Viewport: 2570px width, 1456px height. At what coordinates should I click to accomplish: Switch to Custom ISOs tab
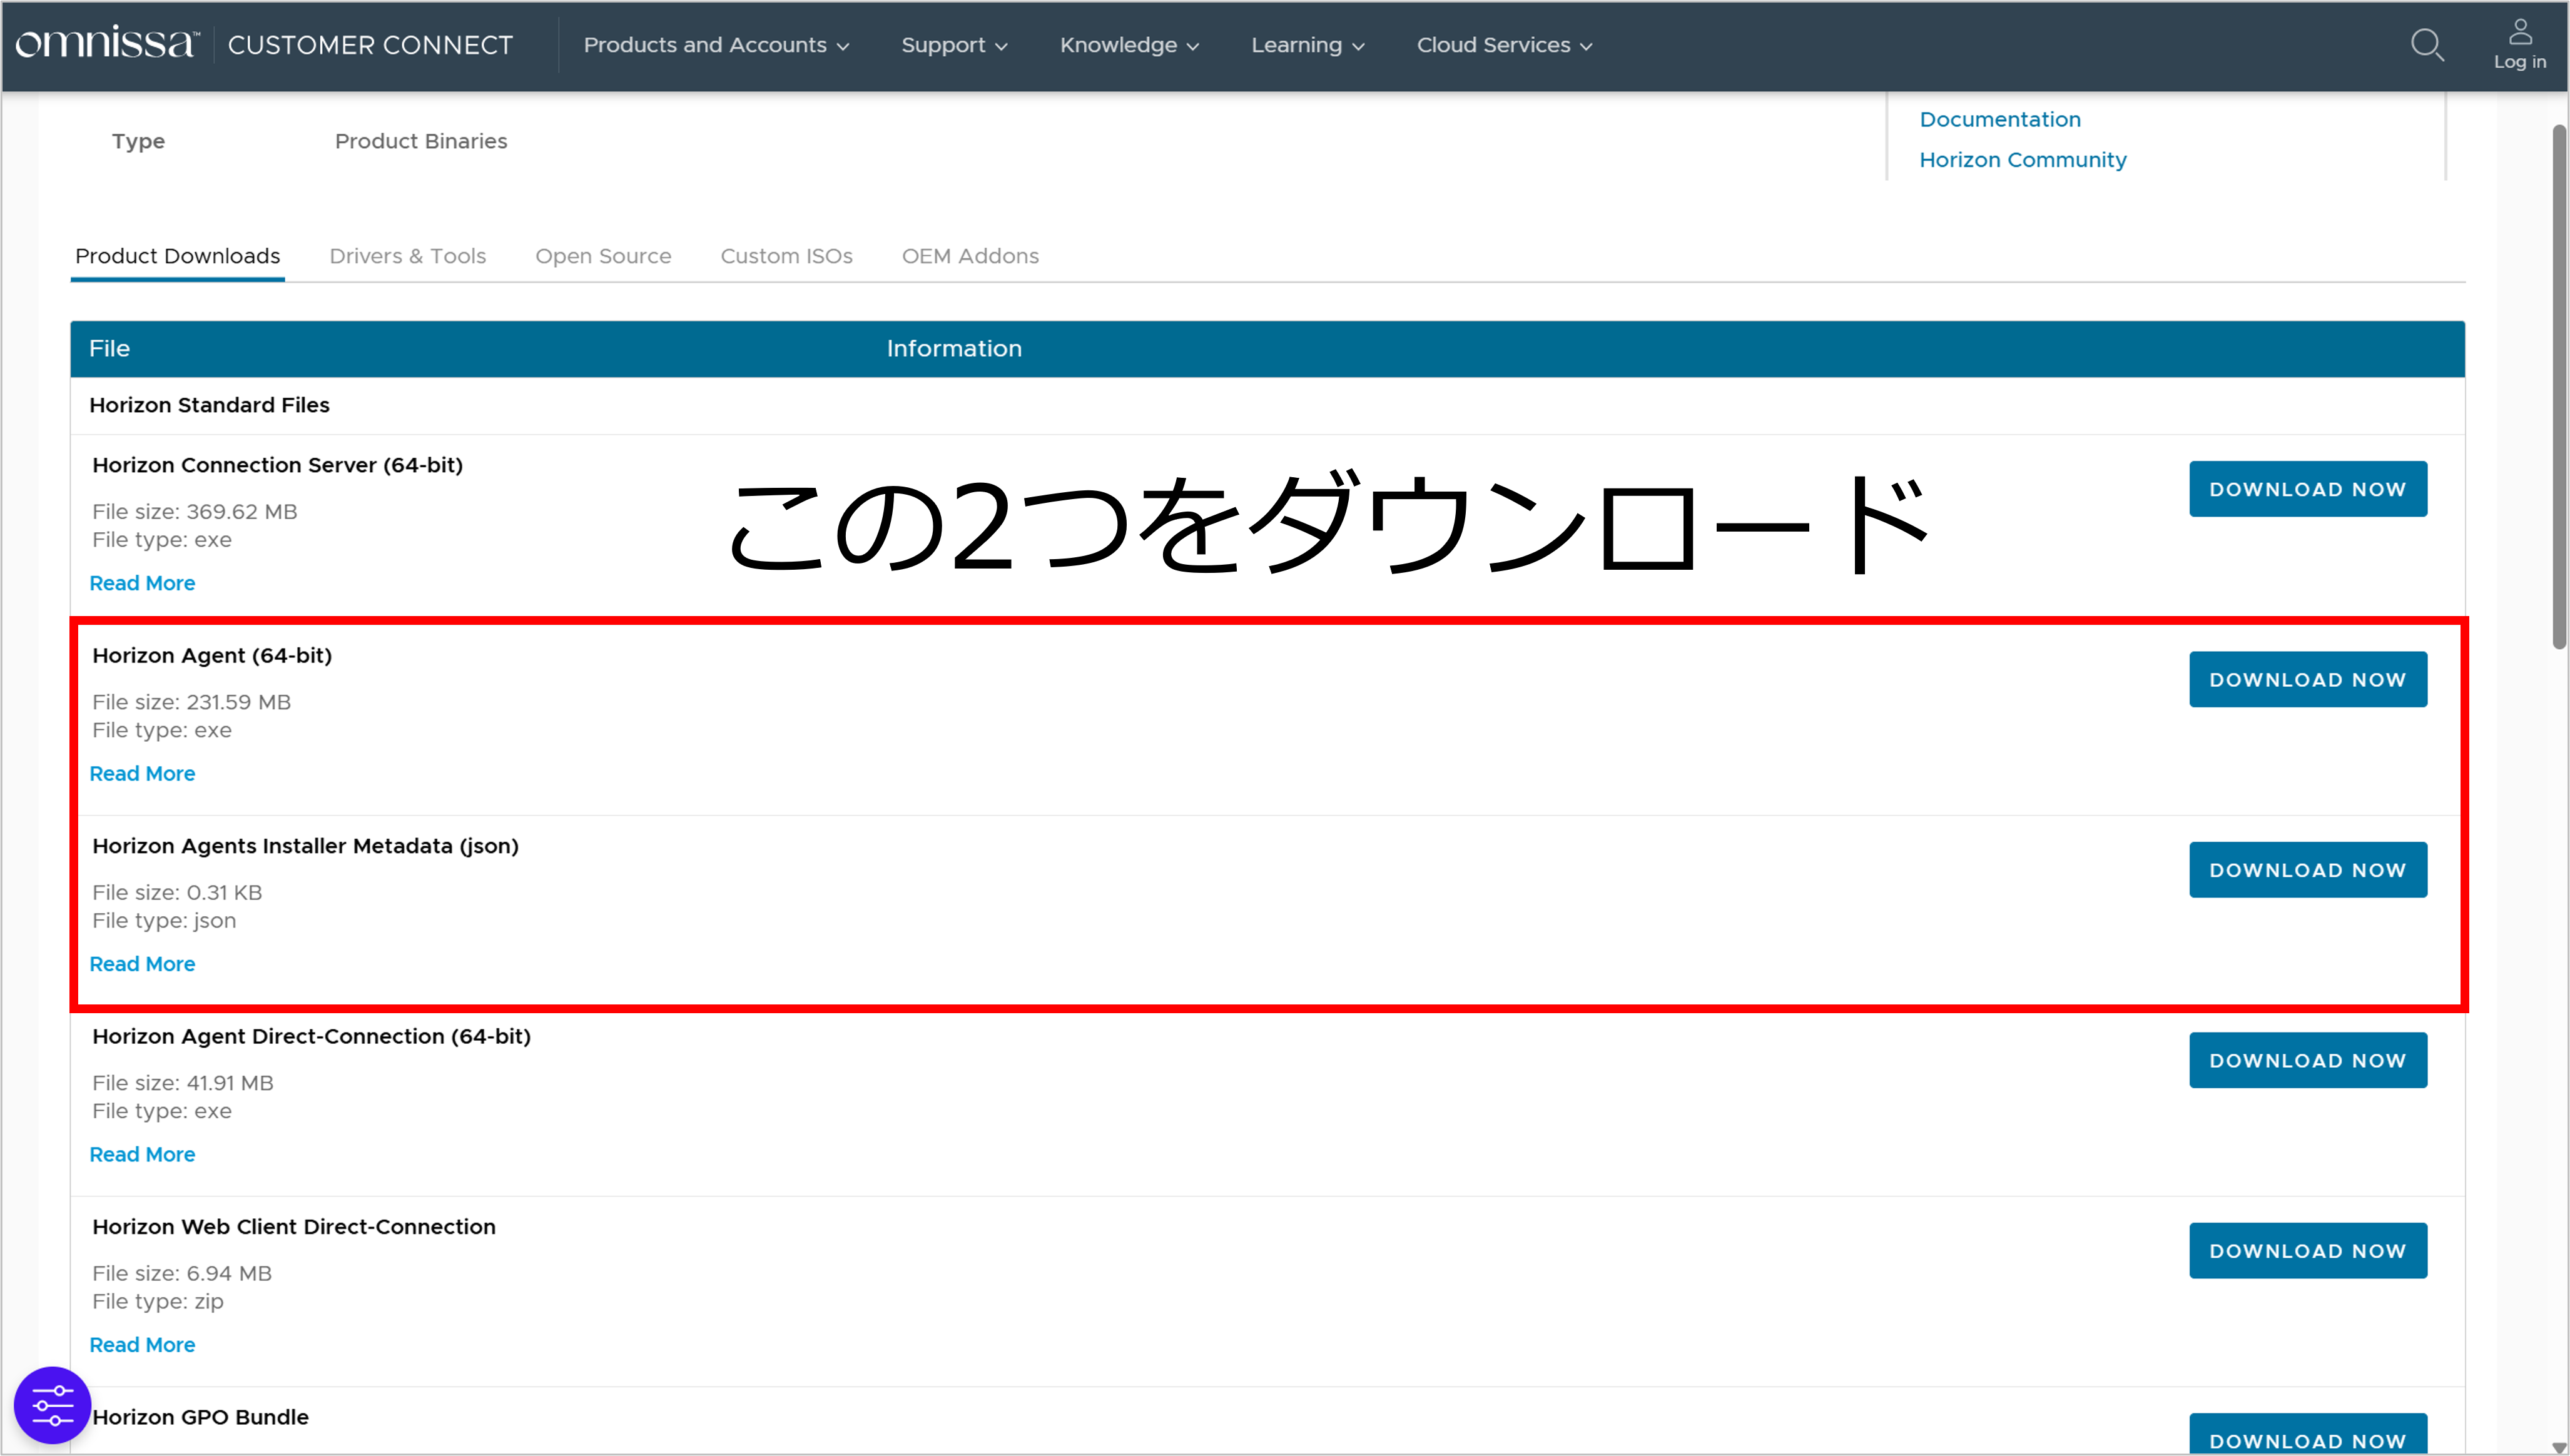point(786,256)
